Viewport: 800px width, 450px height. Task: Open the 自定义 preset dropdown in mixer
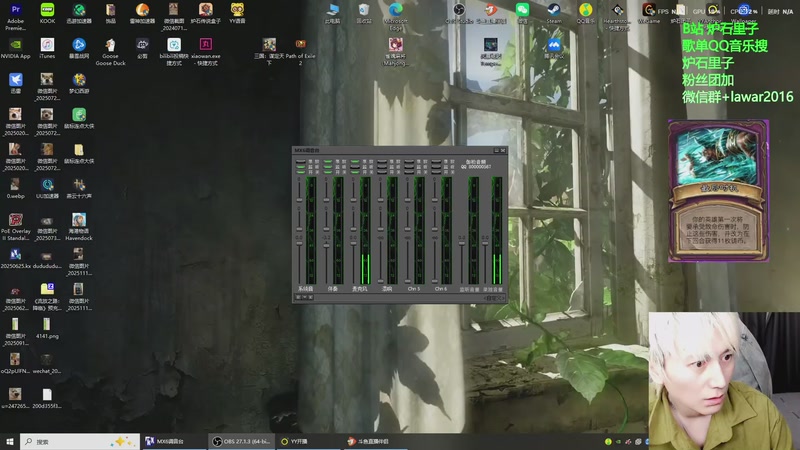[494, 298]
